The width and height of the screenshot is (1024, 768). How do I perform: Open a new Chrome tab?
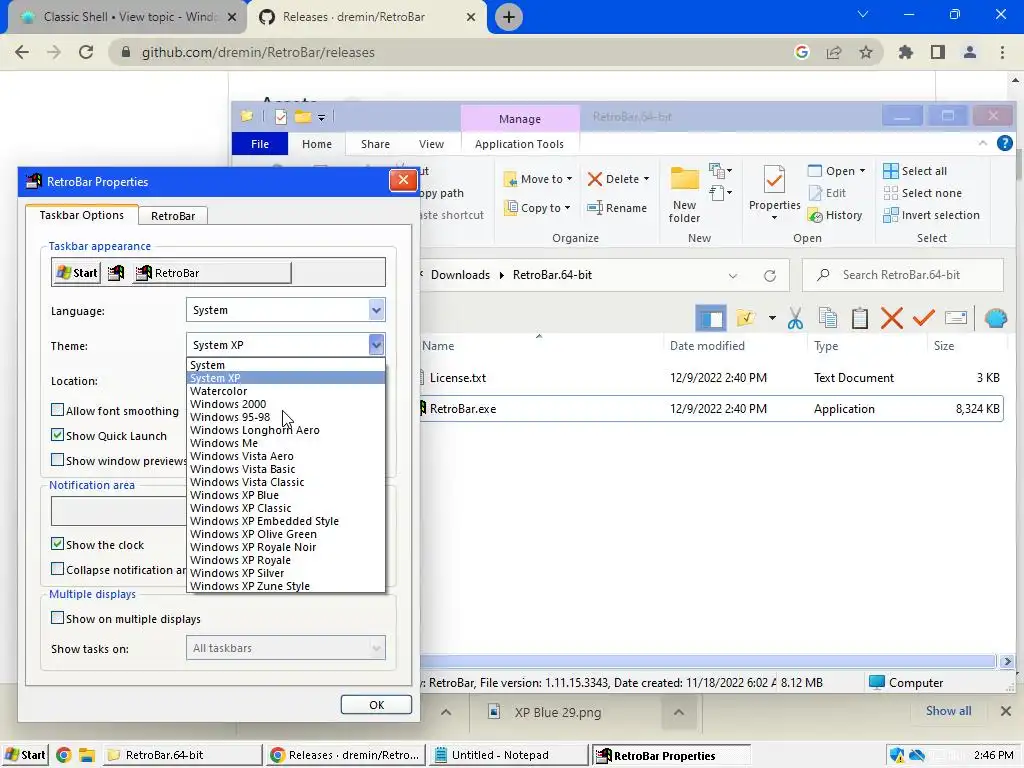click(x=509, y=17)
